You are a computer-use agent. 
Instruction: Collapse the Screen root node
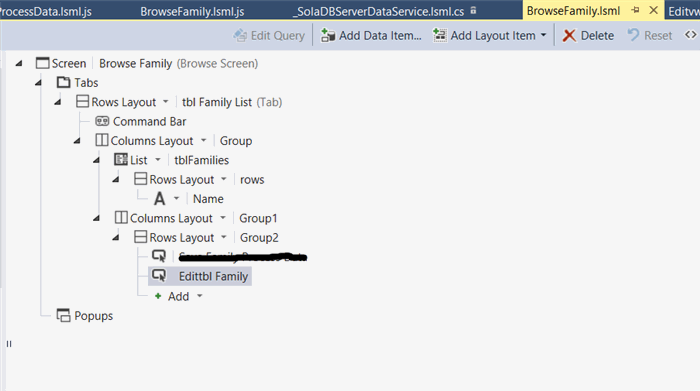point(19,63)
